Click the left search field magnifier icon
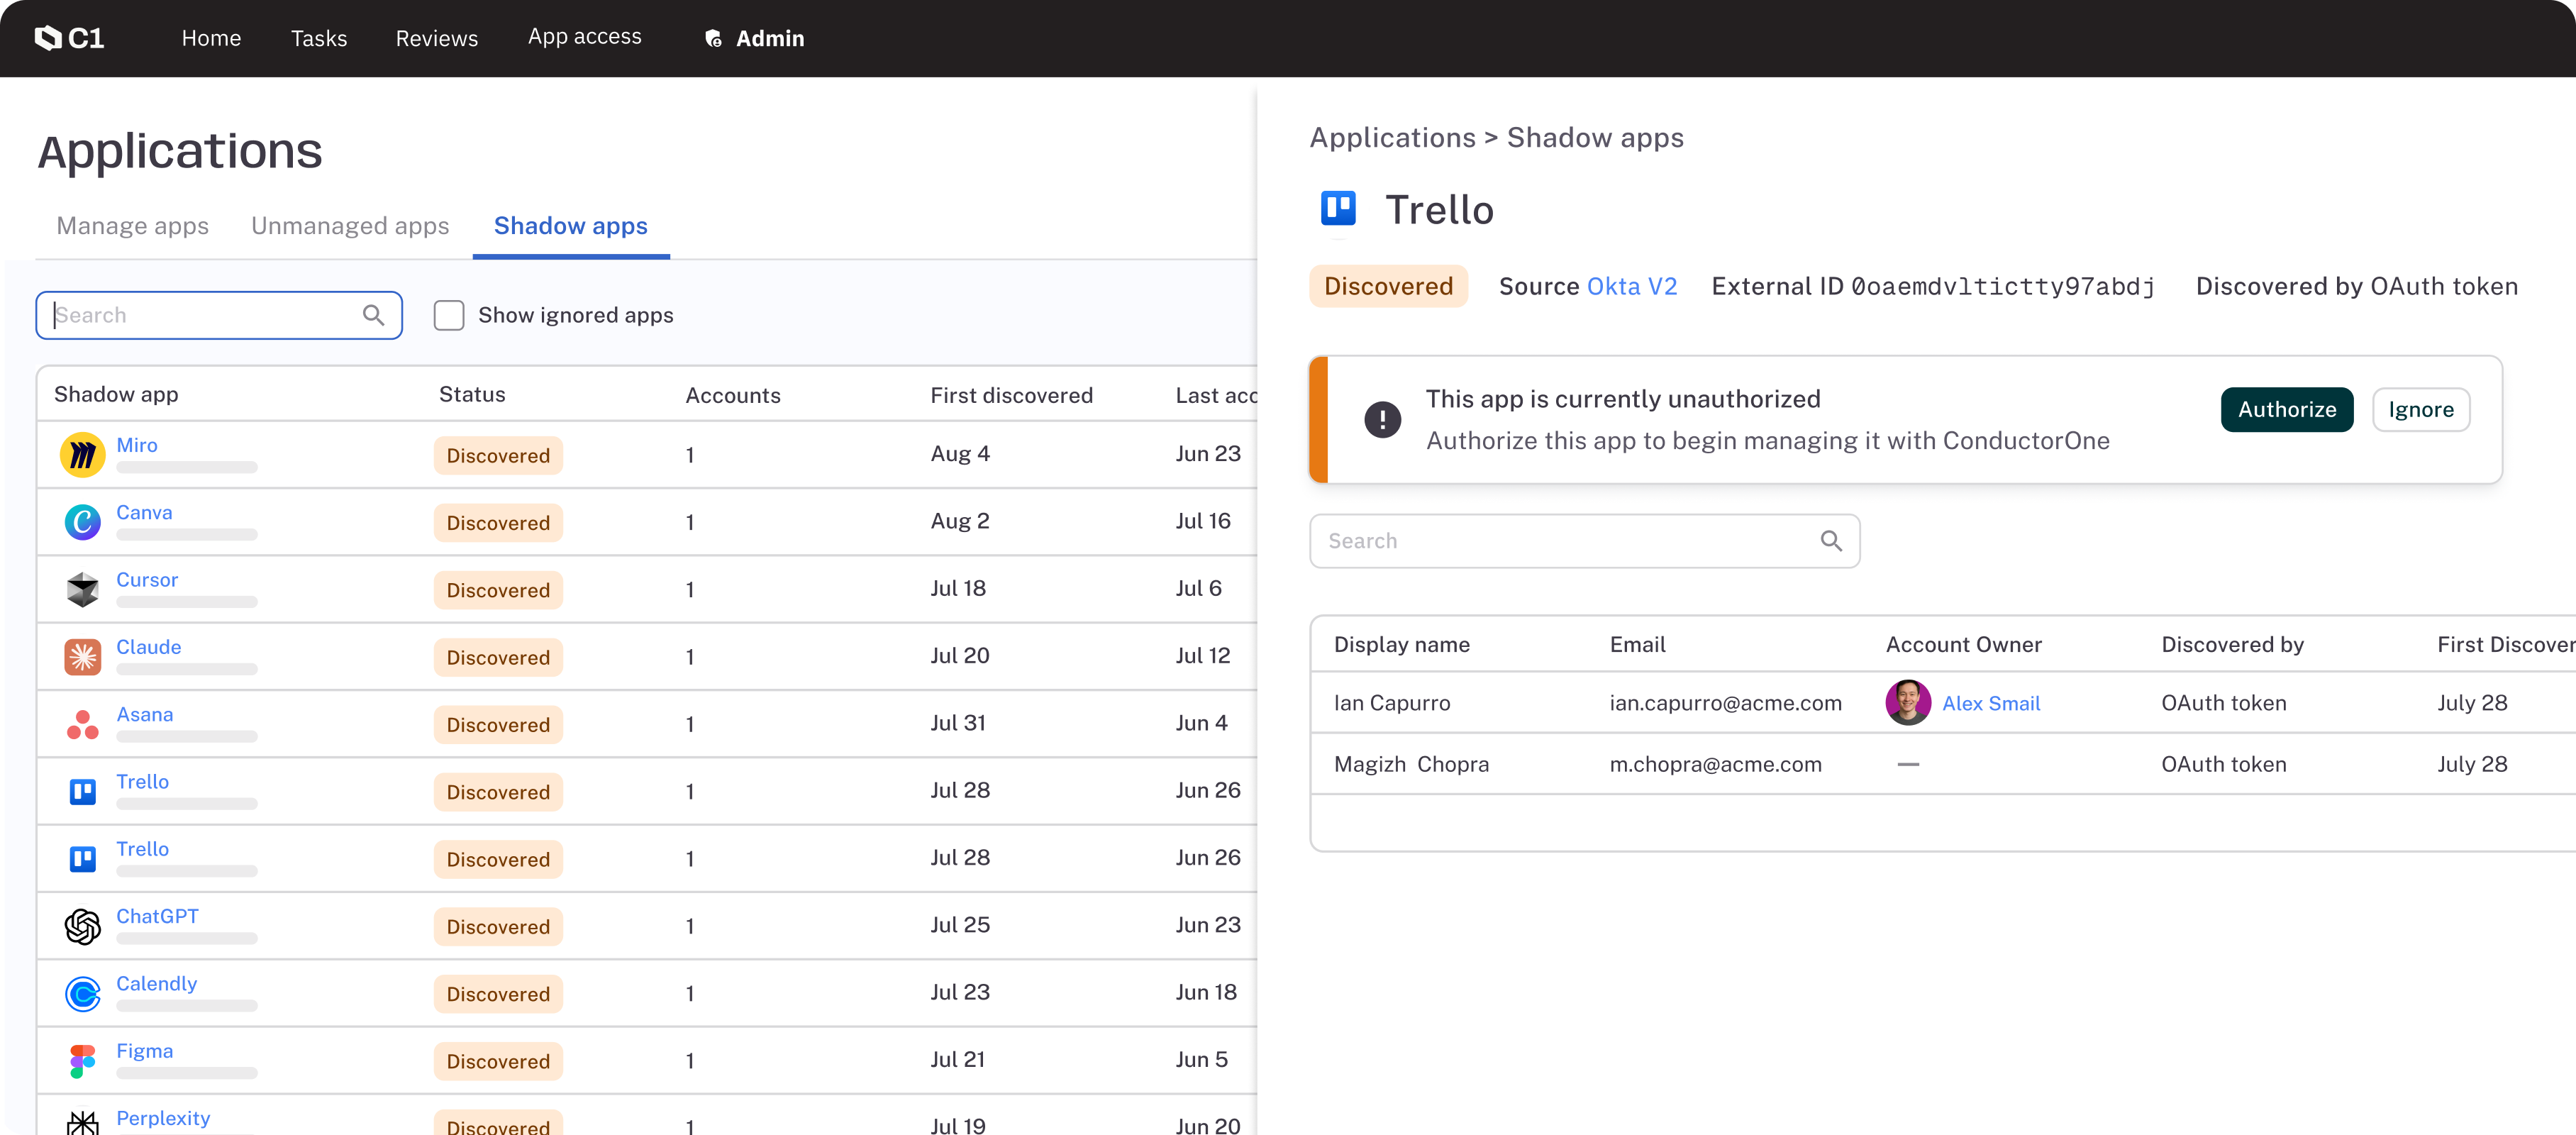The width and height of the screenshot is (2576, 1135). 373,315
